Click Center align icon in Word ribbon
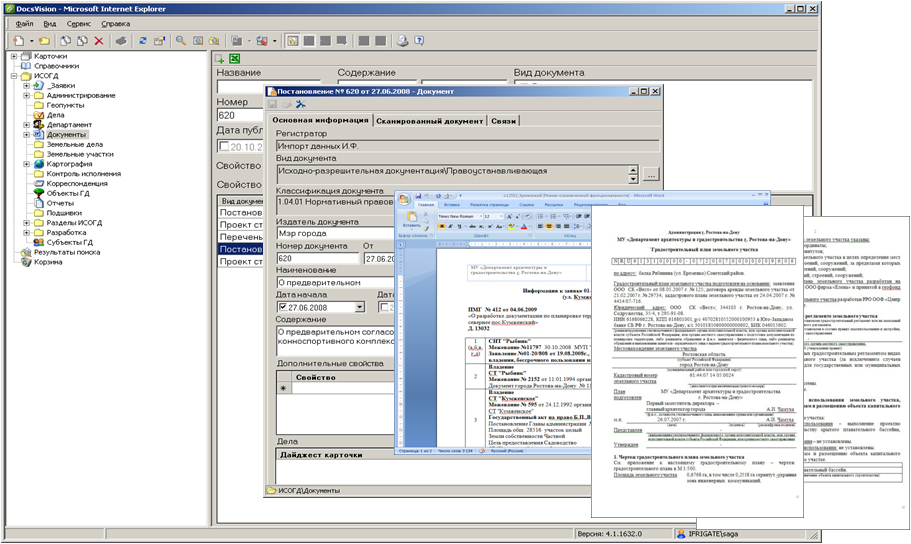 pos(549,227)
